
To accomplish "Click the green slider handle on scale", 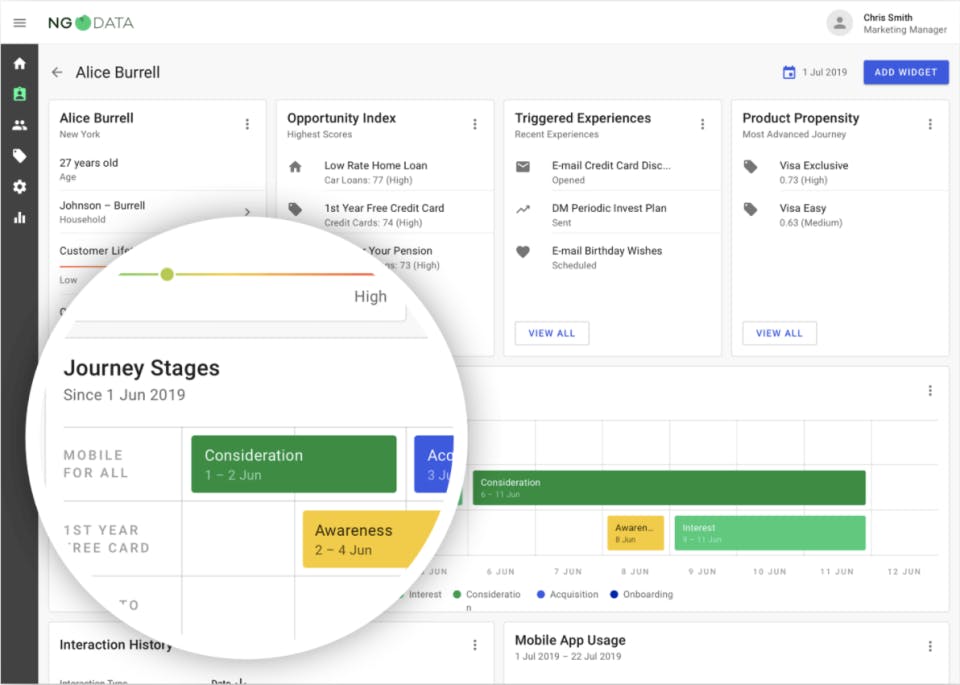I will [167, 274].
